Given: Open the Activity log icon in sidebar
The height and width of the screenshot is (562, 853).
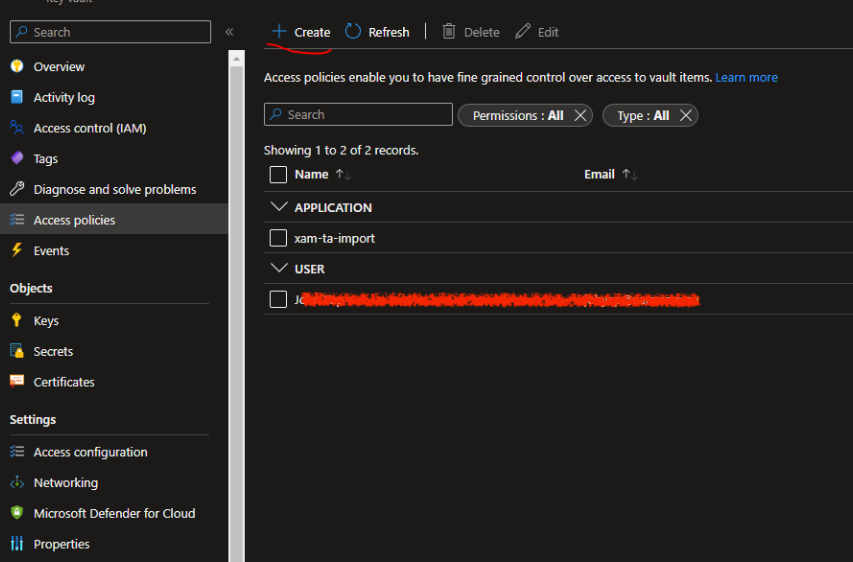Looking at the screenshot, I should tap(16, 97).
